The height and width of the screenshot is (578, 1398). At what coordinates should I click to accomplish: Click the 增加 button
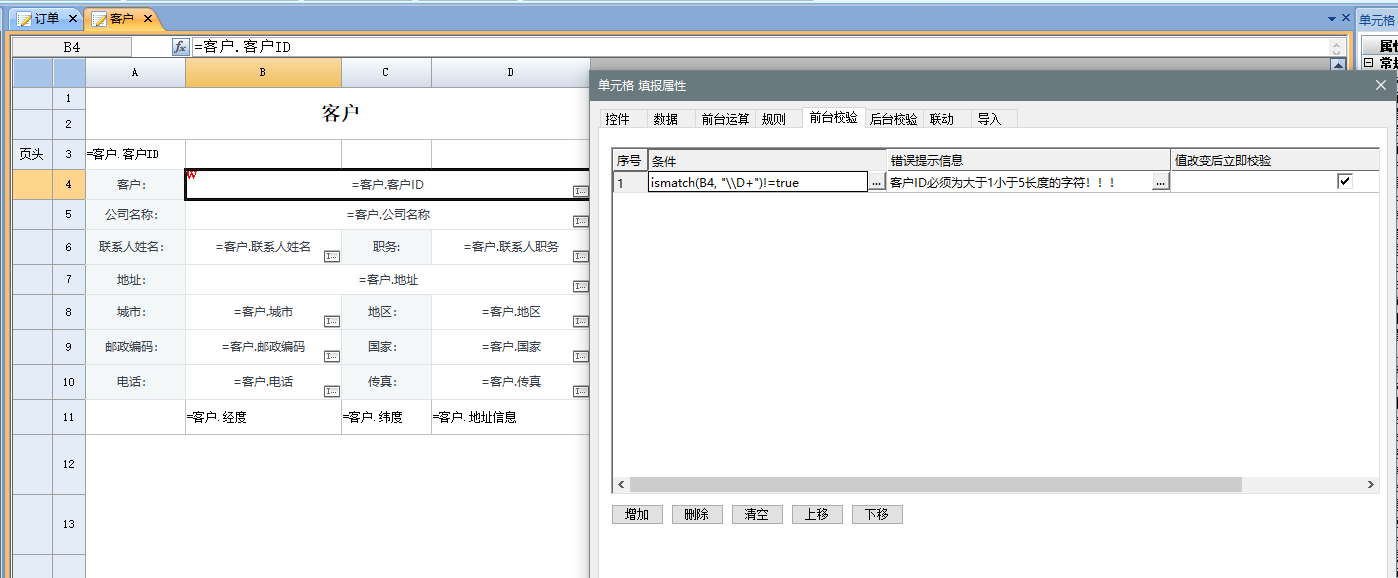(x=637, y=515)
